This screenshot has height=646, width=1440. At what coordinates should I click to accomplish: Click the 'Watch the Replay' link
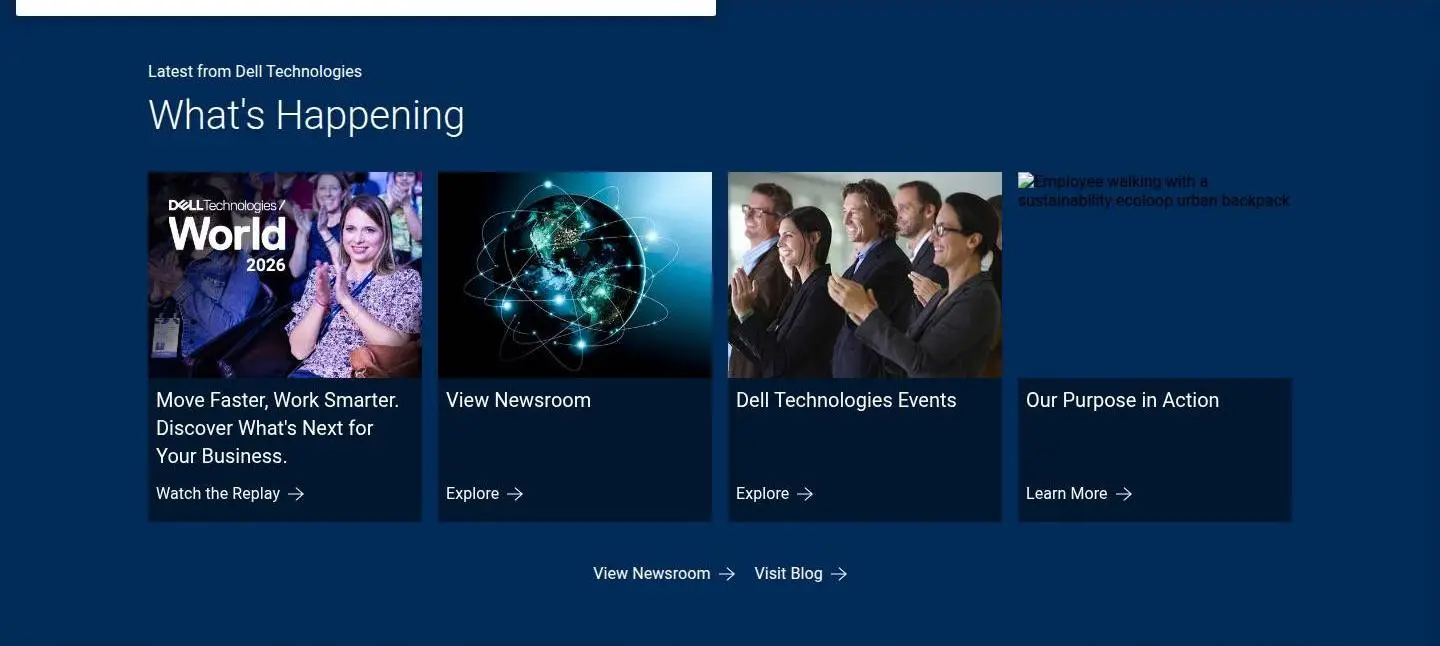click(x=218, y=494)
